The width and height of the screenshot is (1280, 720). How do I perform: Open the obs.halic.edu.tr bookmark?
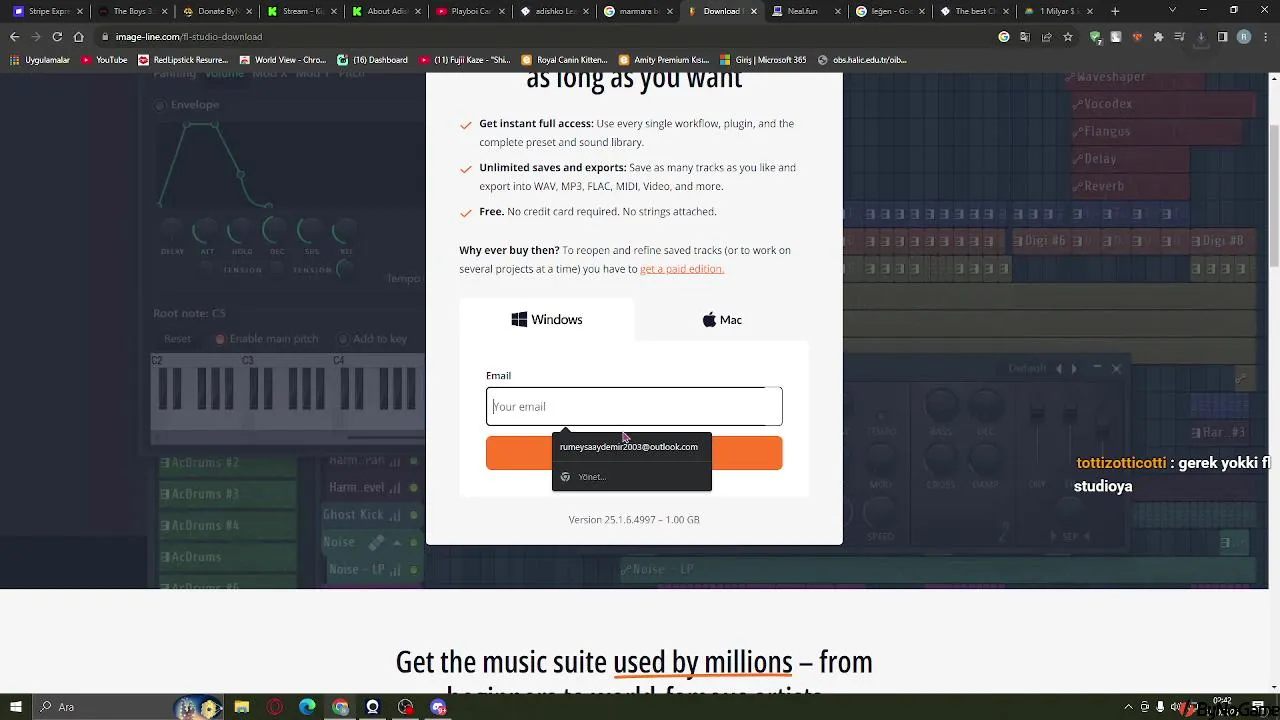pyautogui.click(x=862, y=60)
